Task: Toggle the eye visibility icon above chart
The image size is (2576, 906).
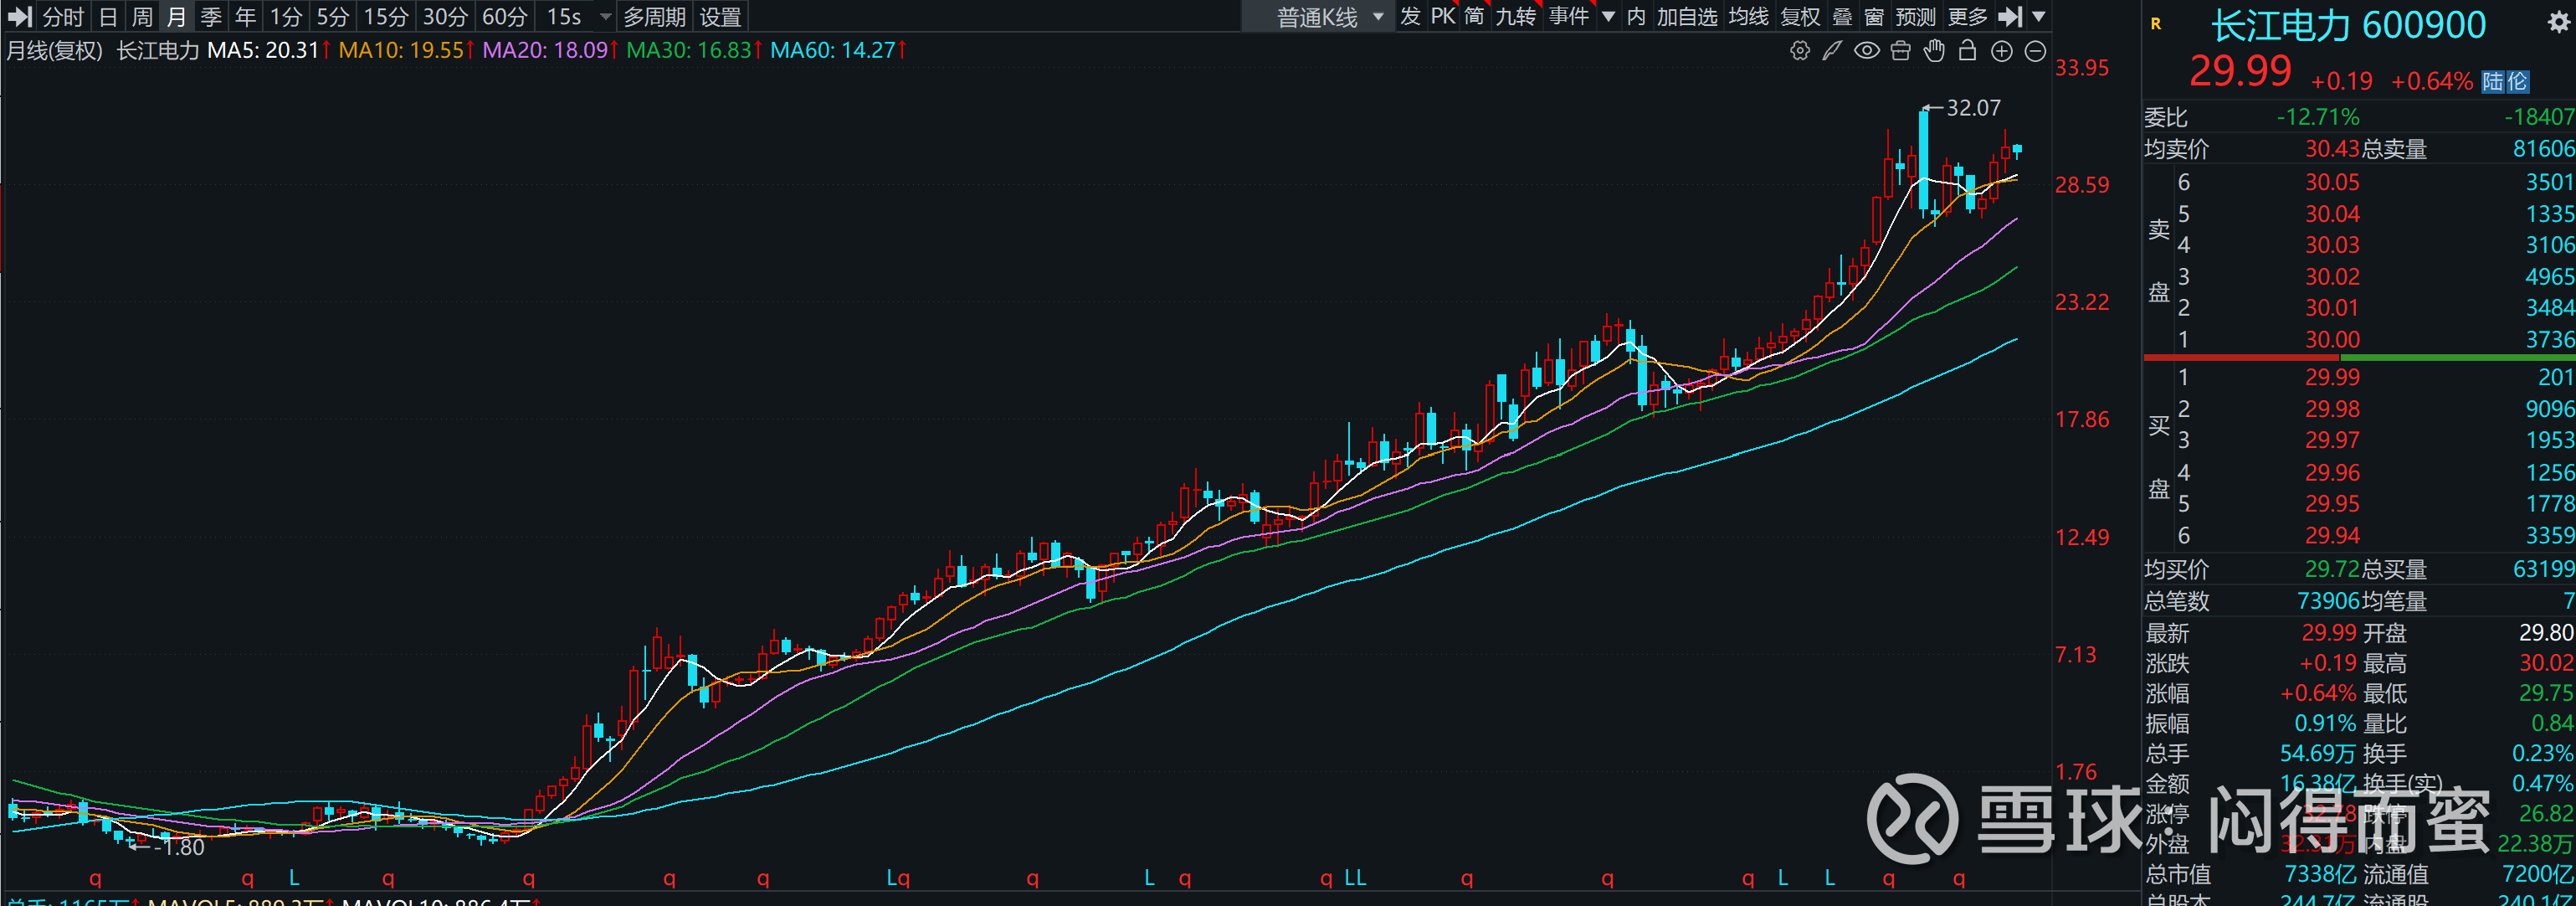Action: click(x=1866, y=51)
